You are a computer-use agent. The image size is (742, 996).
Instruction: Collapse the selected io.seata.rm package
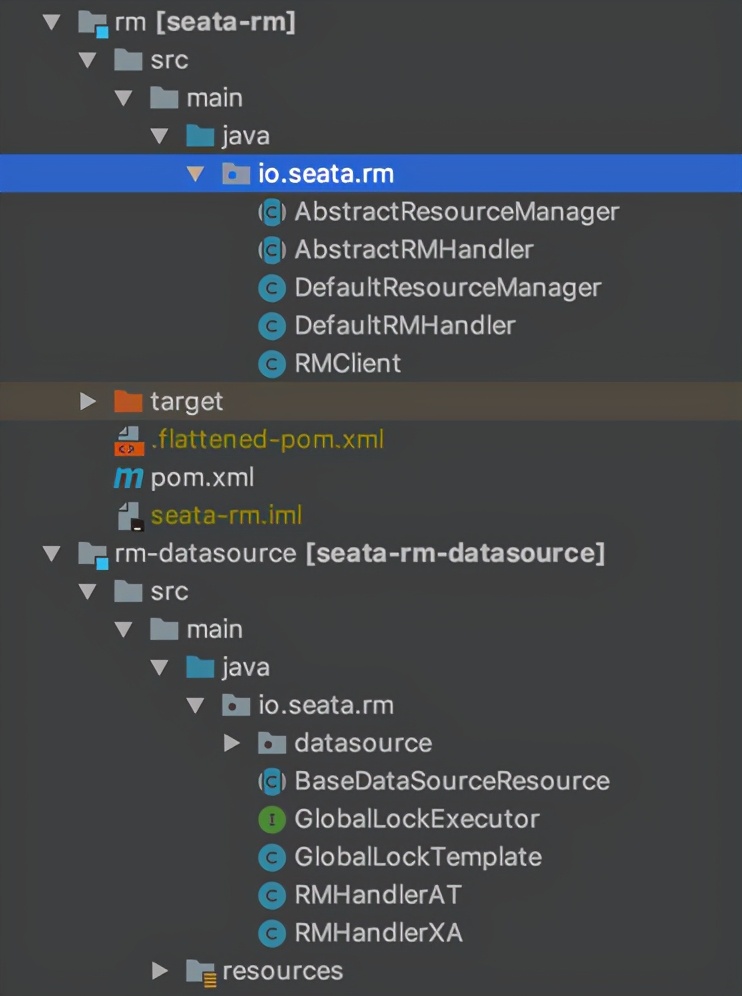(196, 174)
